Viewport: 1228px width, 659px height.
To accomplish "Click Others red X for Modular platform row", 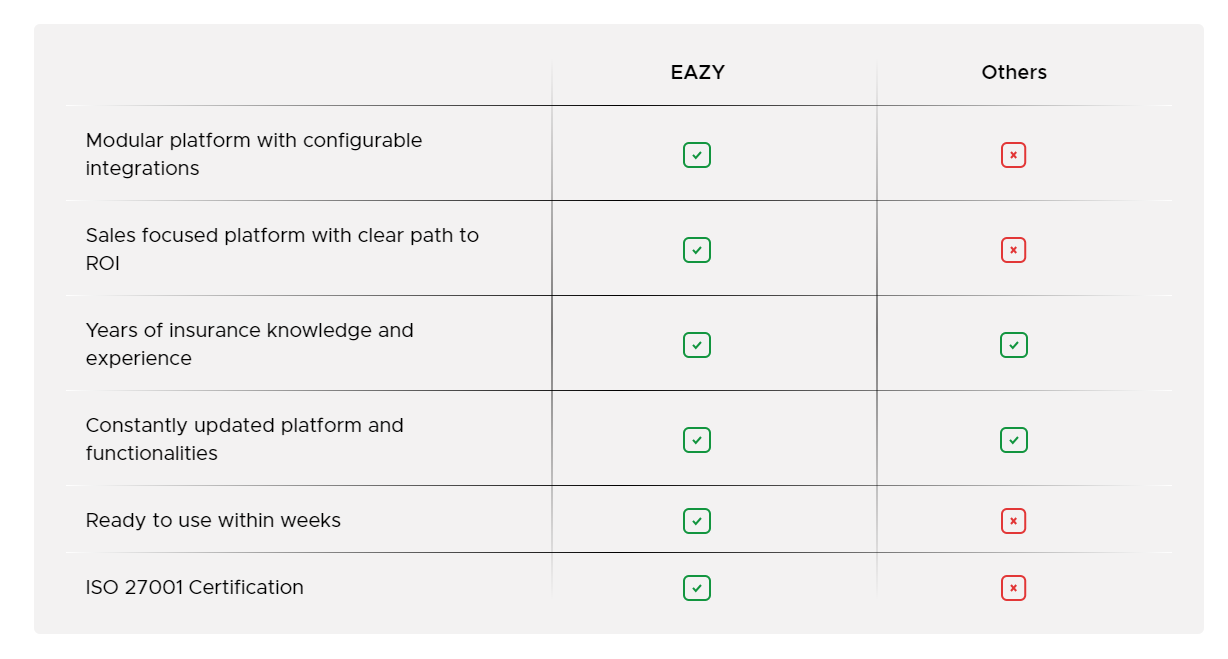I will (1013, 155).
